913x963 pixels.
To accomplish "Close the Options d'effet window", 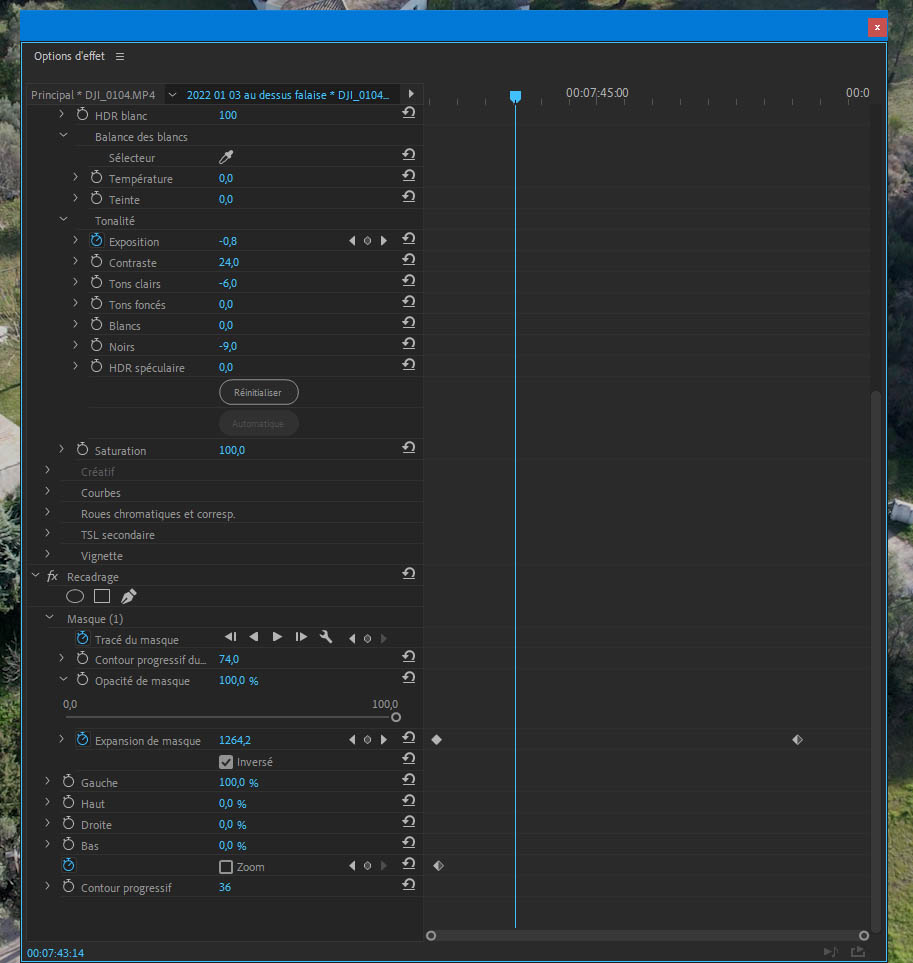I will coord(877,27).
